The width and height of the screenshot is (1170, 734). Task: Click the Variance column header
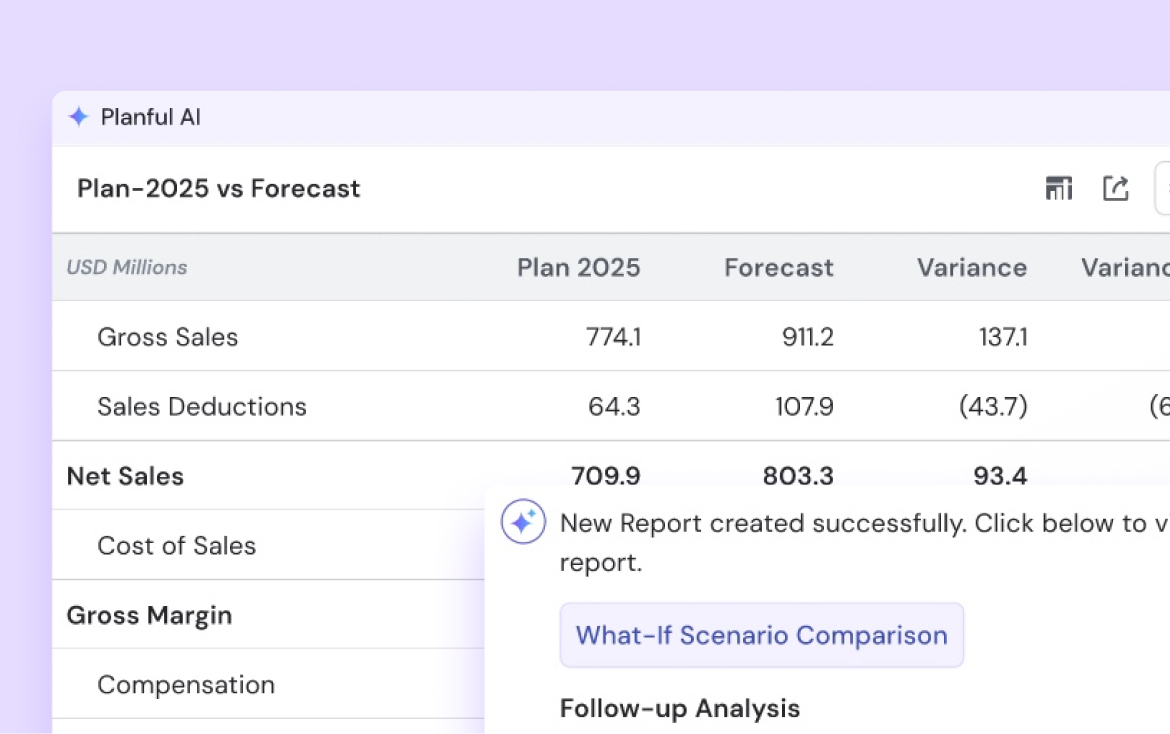[x=972, y=267]
